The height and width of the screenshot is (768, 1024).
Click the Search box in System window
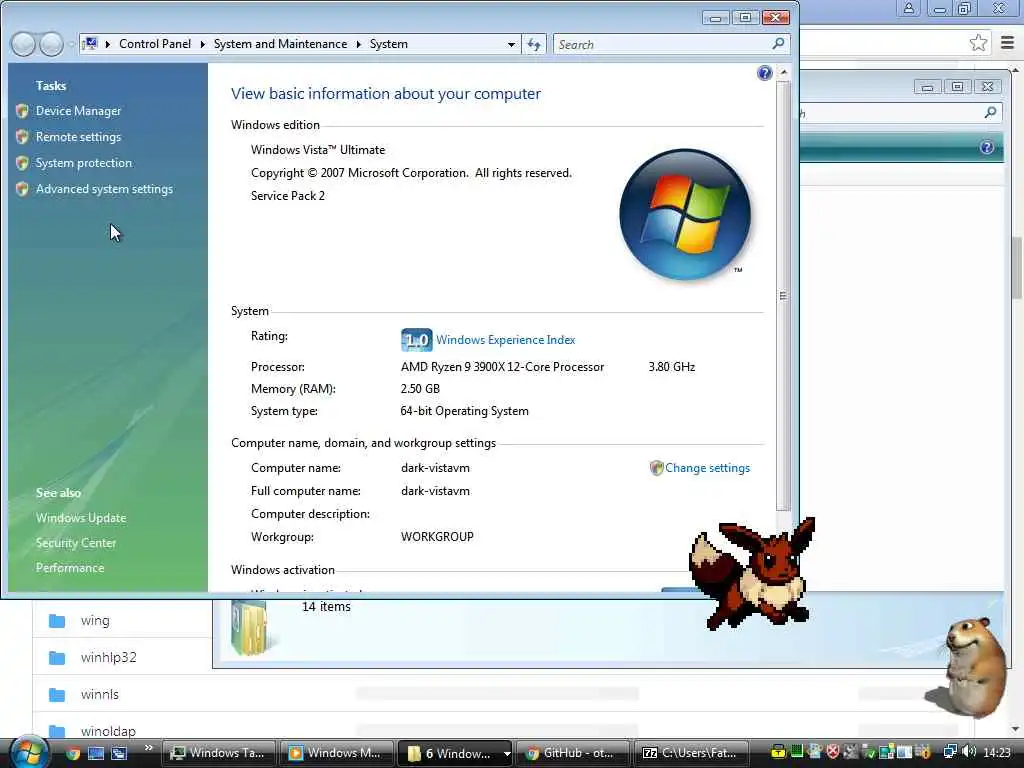point(671,44)
